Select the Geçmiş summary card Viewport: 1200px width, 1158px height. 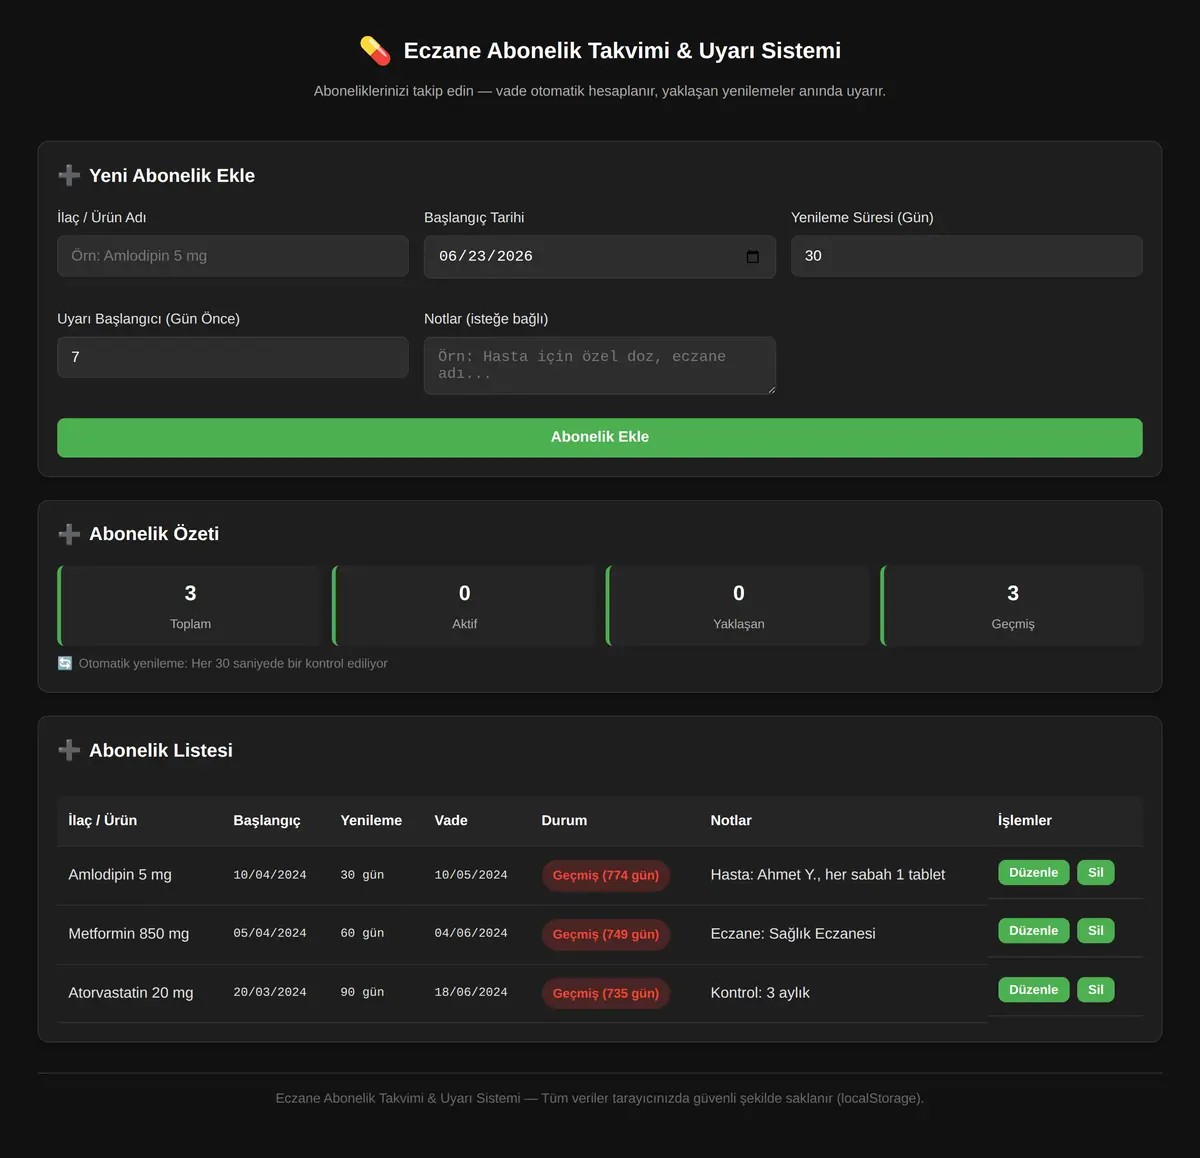(x=1012, y=606)
